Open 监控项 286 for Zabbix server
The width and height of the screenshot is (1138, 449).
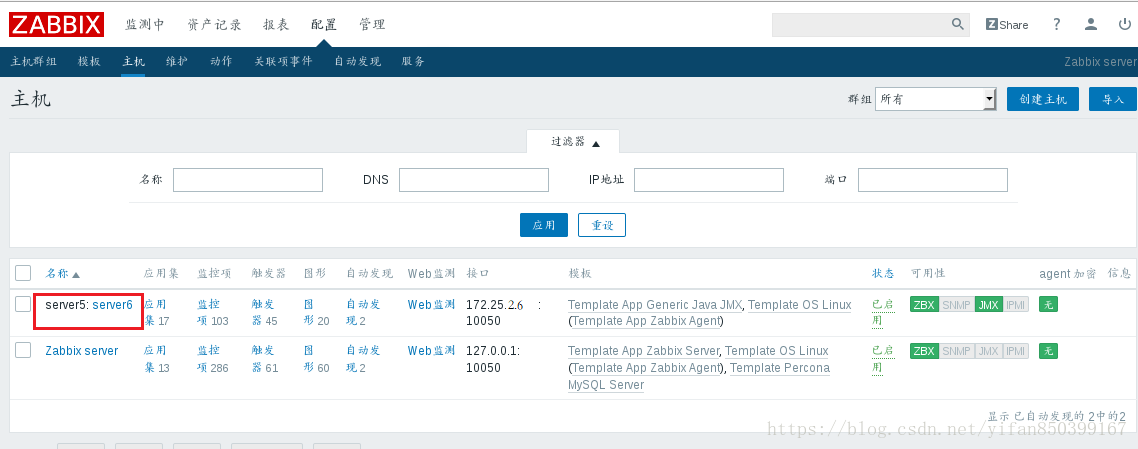coord(213,359)
